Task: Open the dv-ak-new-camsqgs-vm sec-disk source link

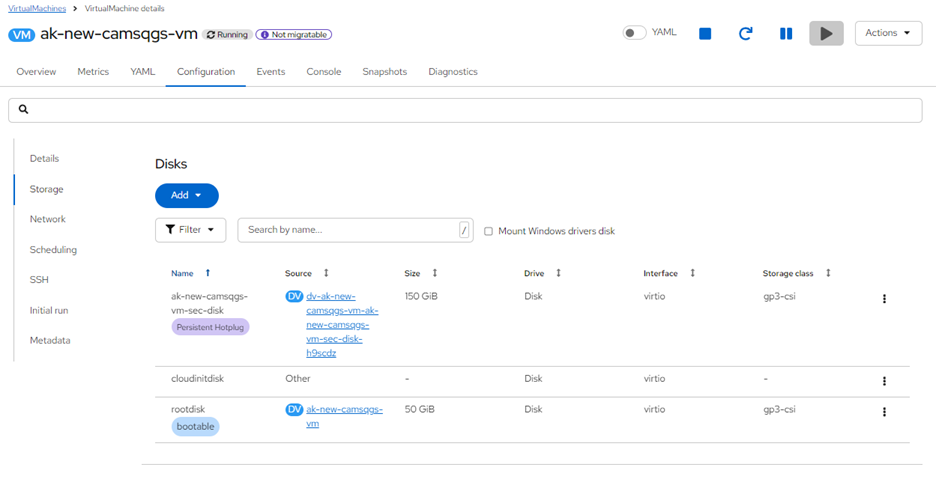Action: [x=342, y=325]
